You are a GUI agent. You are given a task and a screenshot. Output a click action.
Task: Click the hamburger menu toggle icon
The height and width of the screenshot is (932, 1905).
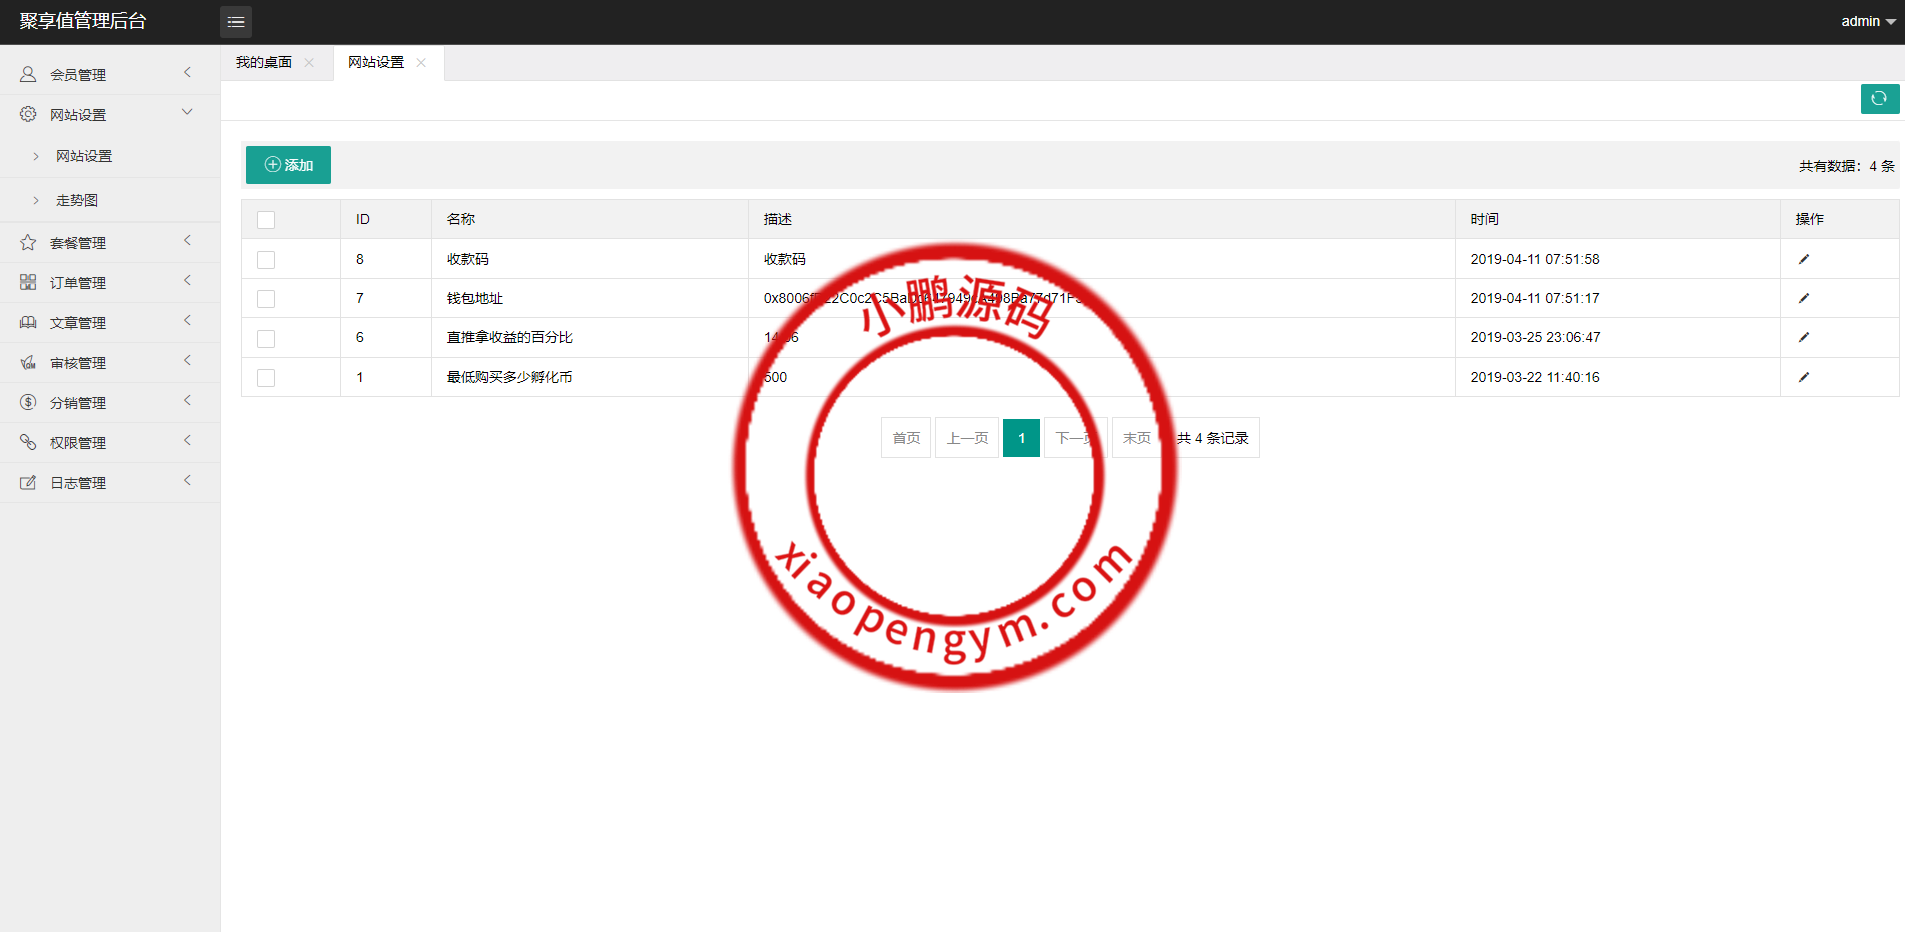pos(236,21)
